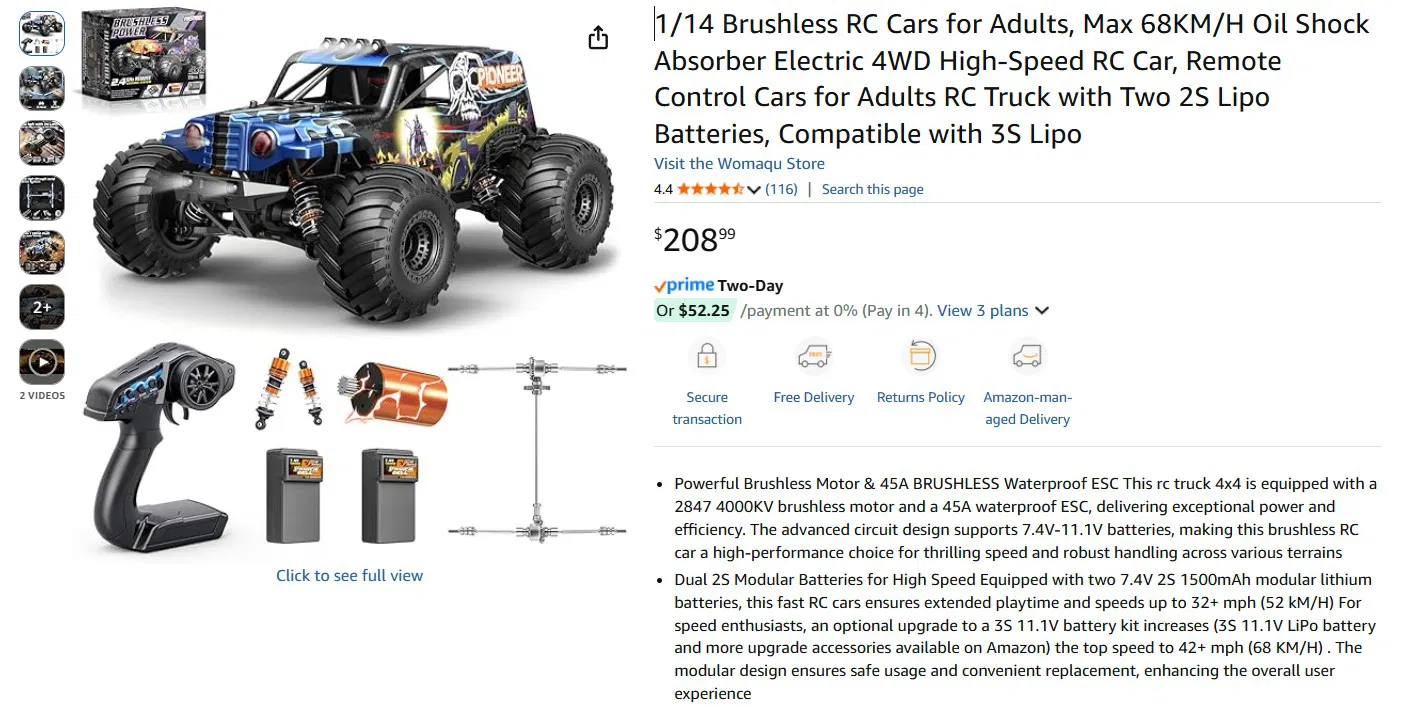The image size is (1404, 707).
Task: Select the second product thumbnail
Action: pyautogui.click(x=42, y=88)
